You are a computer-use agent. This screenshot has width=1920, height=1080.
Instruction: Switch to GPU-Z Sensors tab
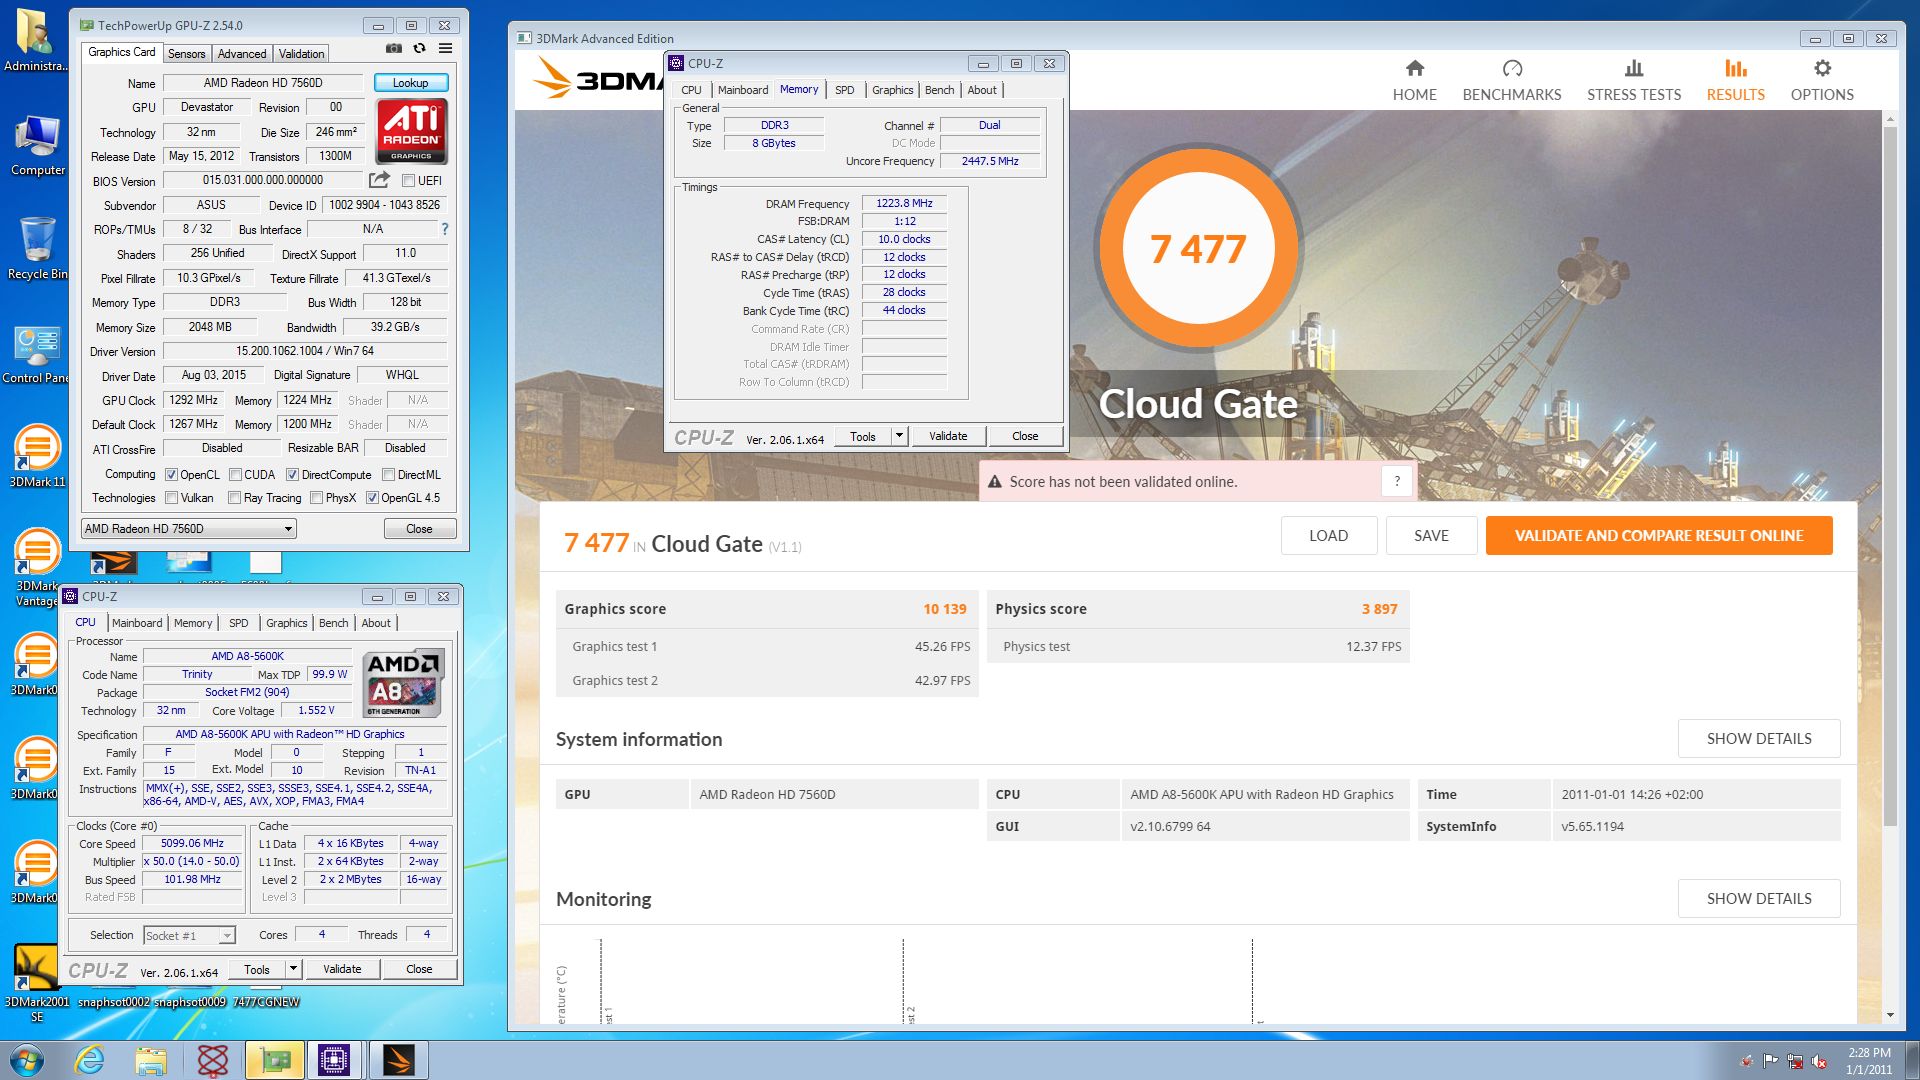[186, 54]
